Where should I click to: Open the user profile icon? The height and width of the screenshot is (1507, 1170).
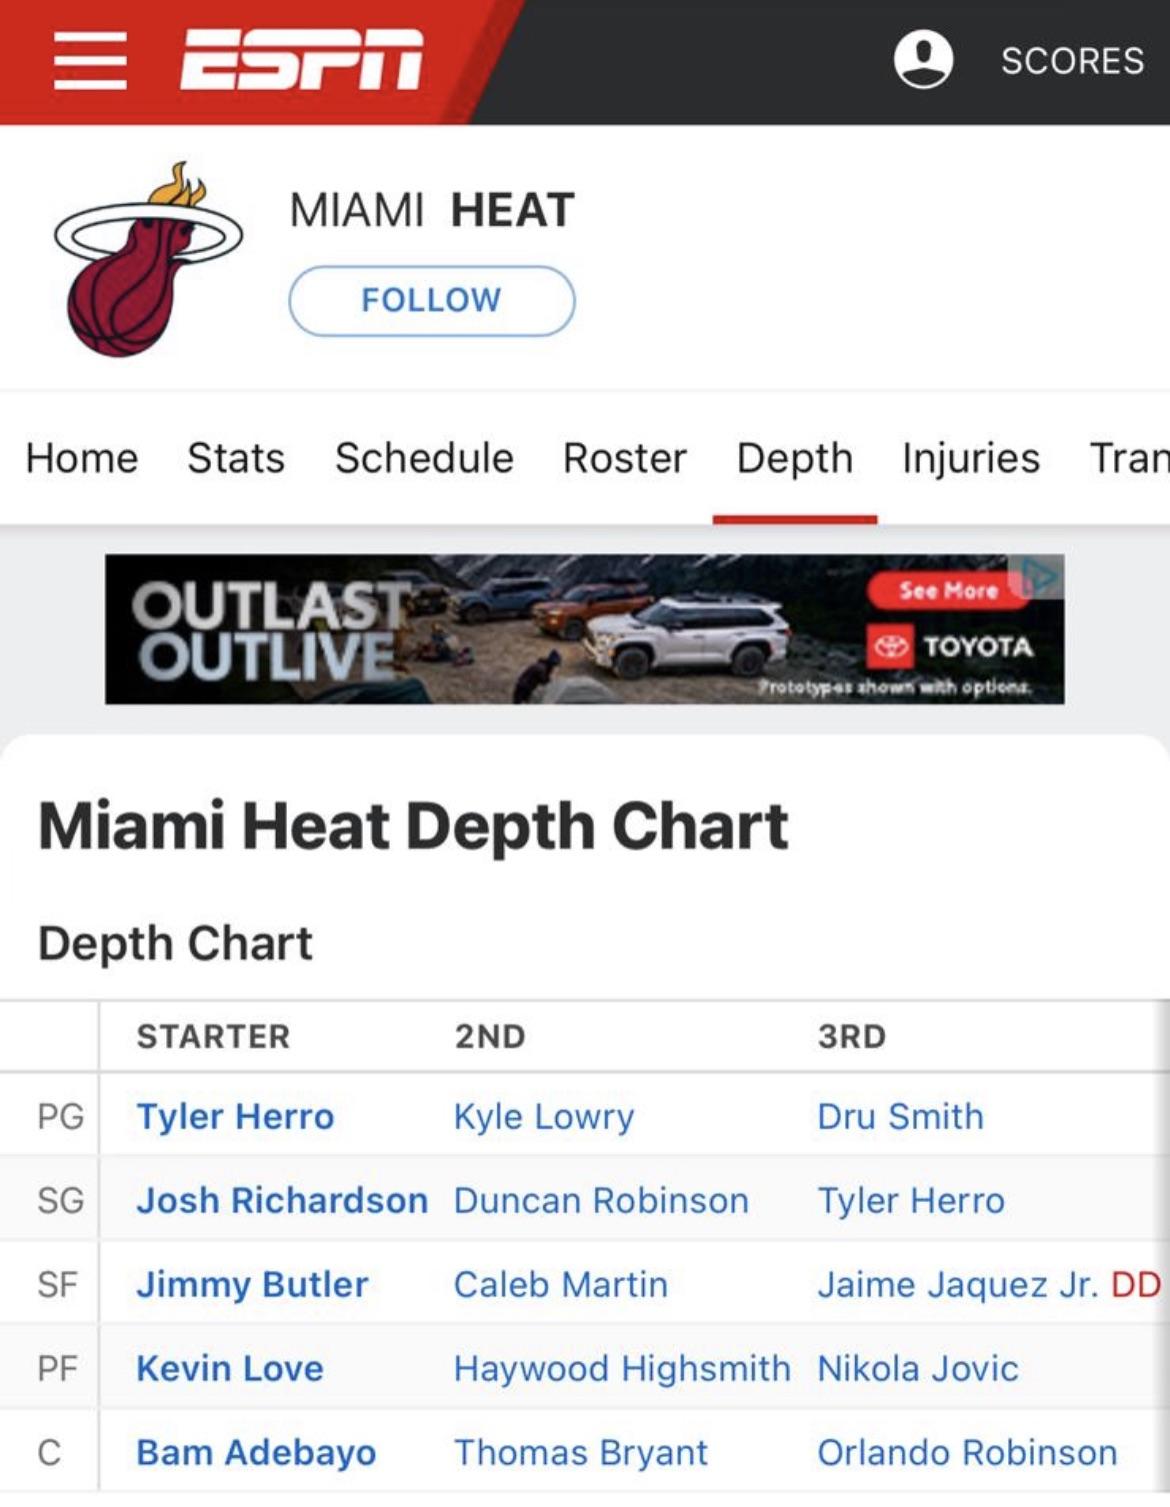pos(922,60)
